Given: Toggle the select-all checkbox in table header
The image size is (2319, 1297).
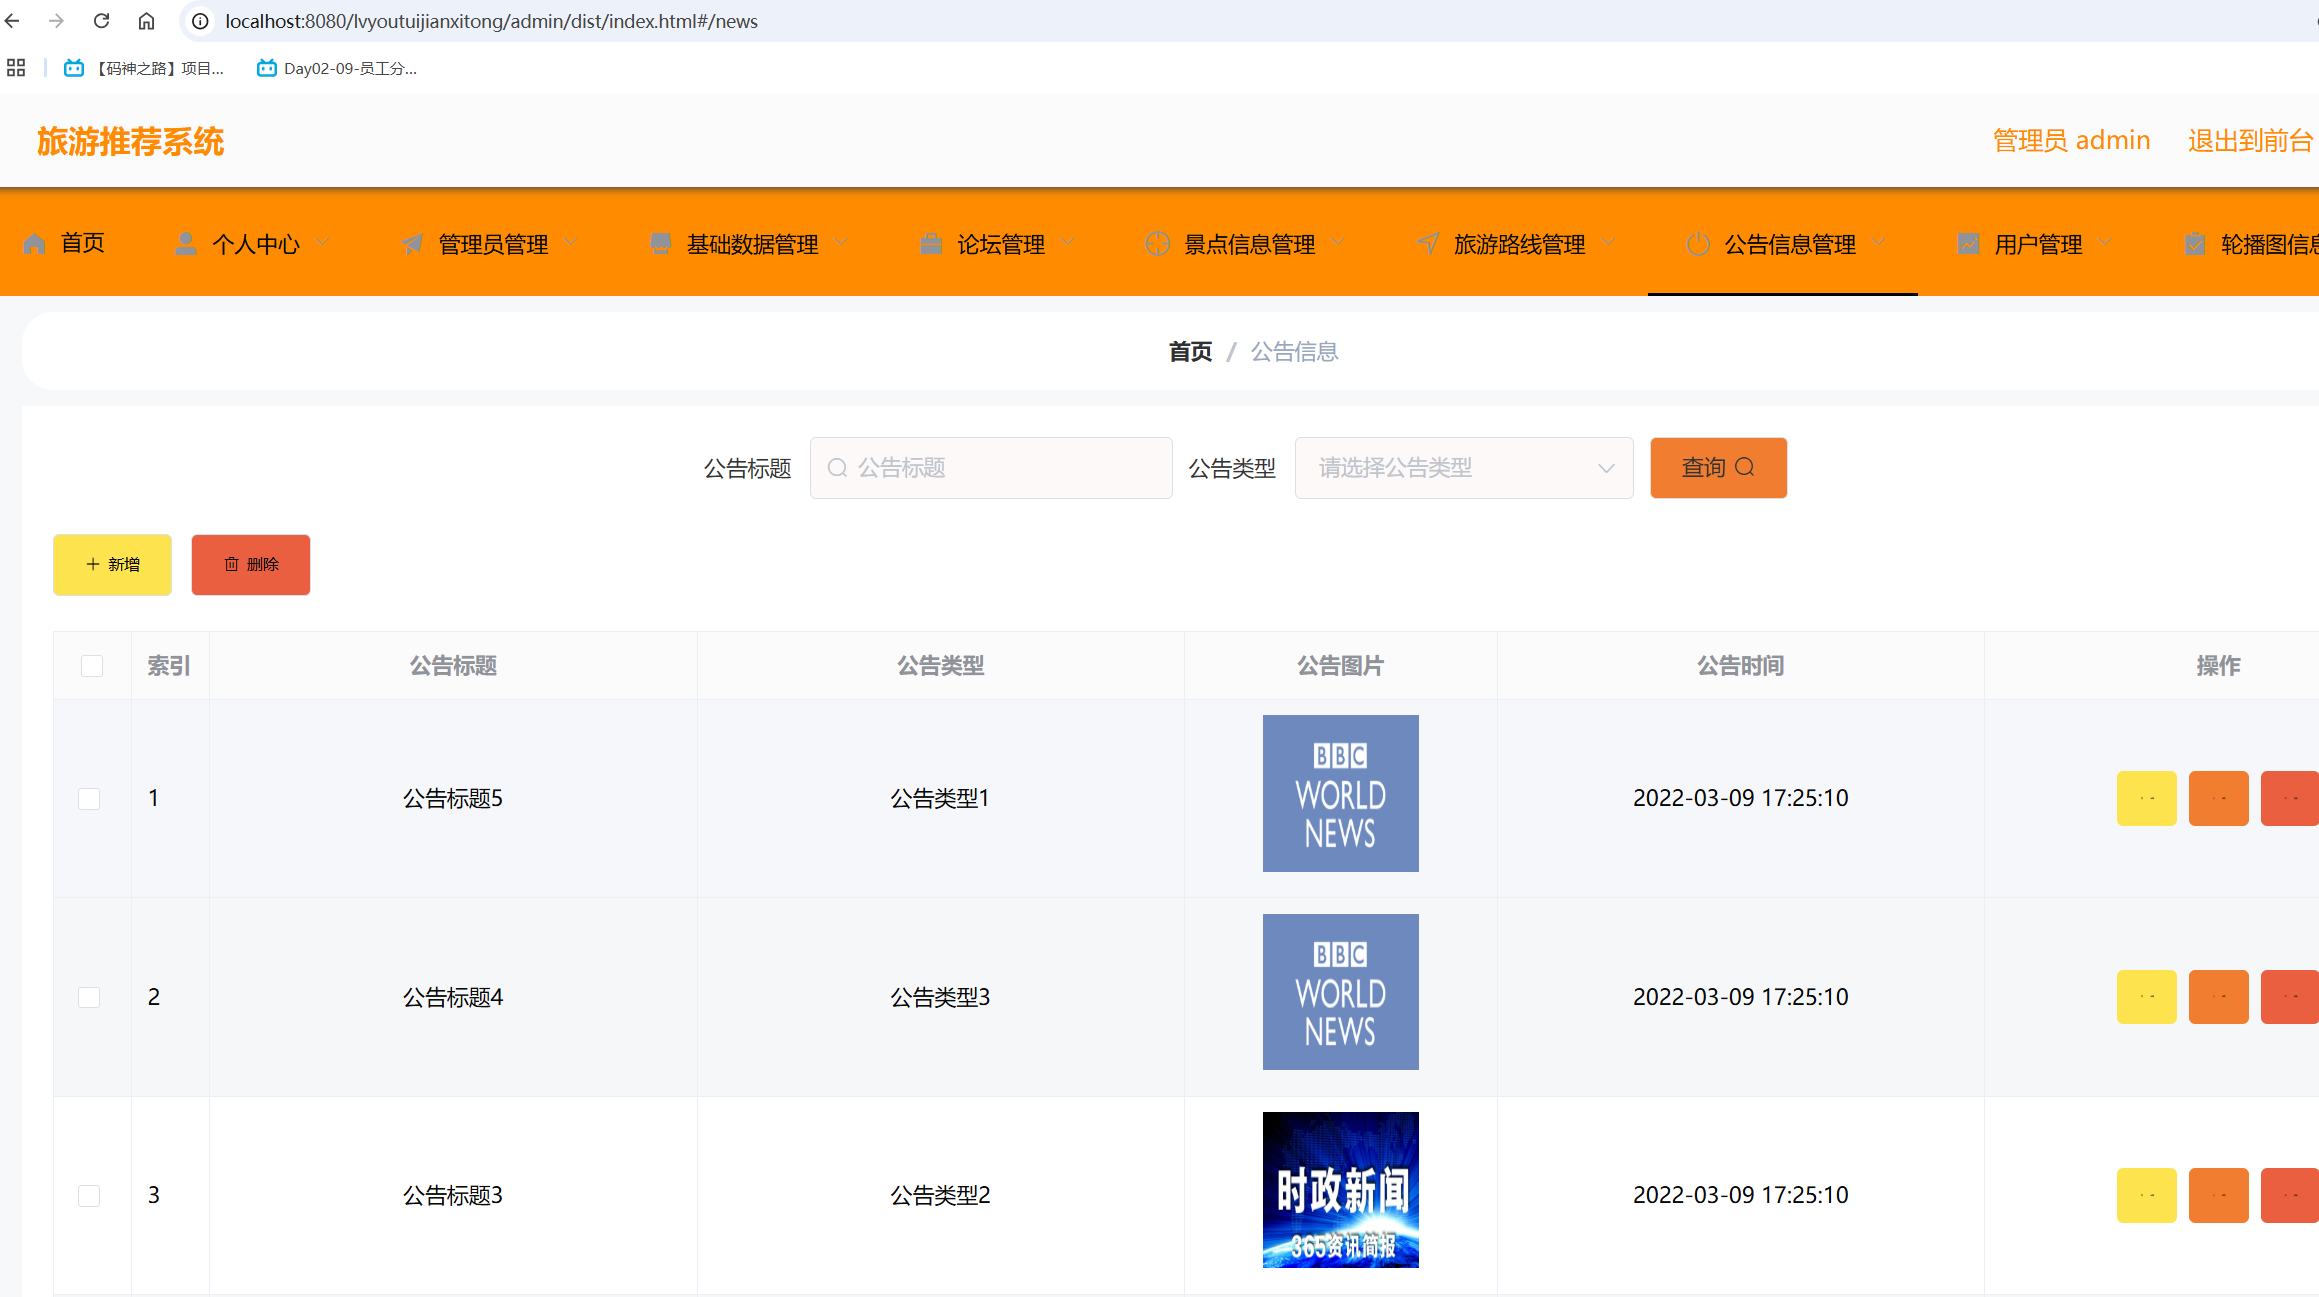Looking at the screenshot, I should tap(92, 666).
